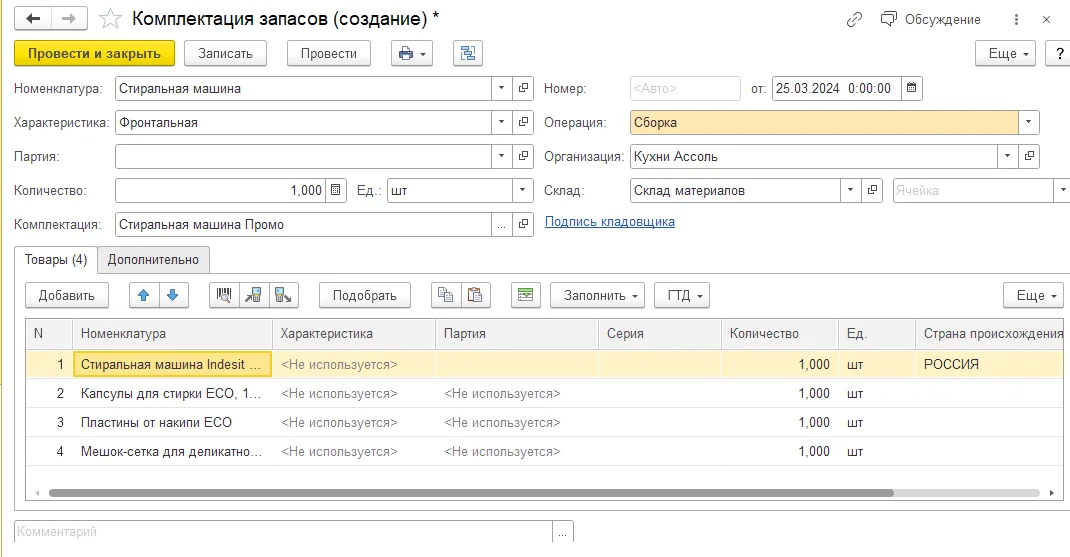Open selection dots for Комплектация field
This screenshot has height=557, width=1070.
click(x=502, y=225)
